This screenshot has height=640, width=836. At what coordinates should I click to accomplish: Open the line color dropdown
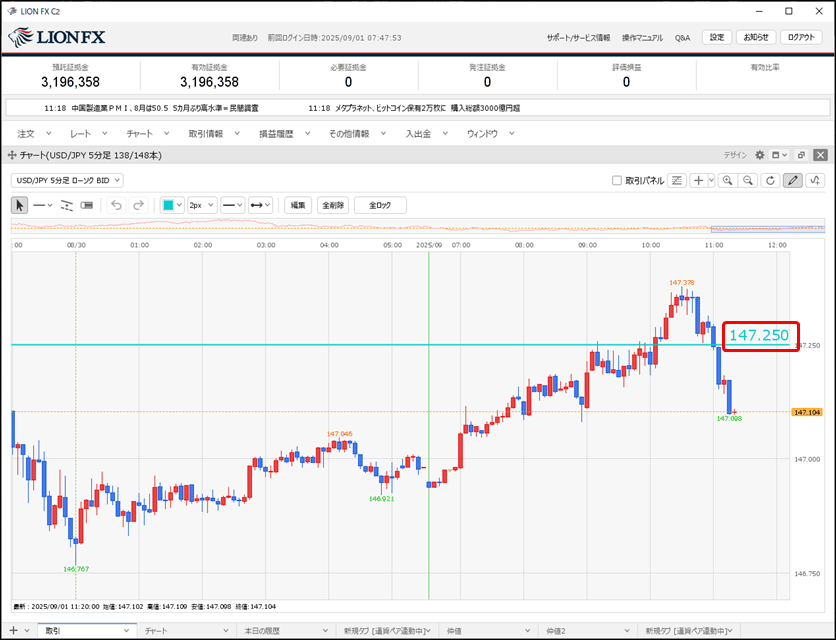coord(172,205)
